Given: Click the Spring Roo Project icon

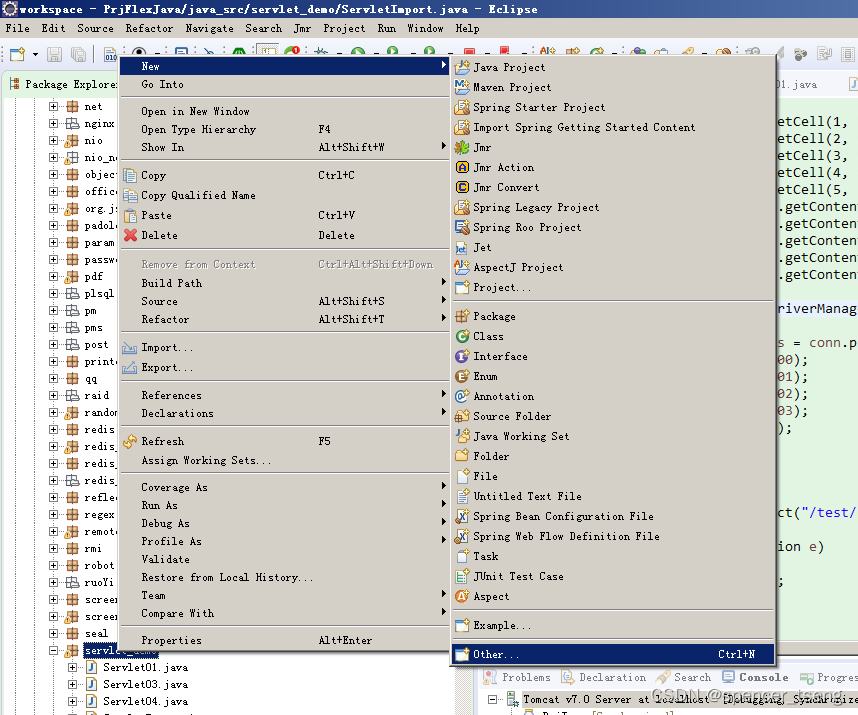Looking at the screenshot, I should (462, 227).
